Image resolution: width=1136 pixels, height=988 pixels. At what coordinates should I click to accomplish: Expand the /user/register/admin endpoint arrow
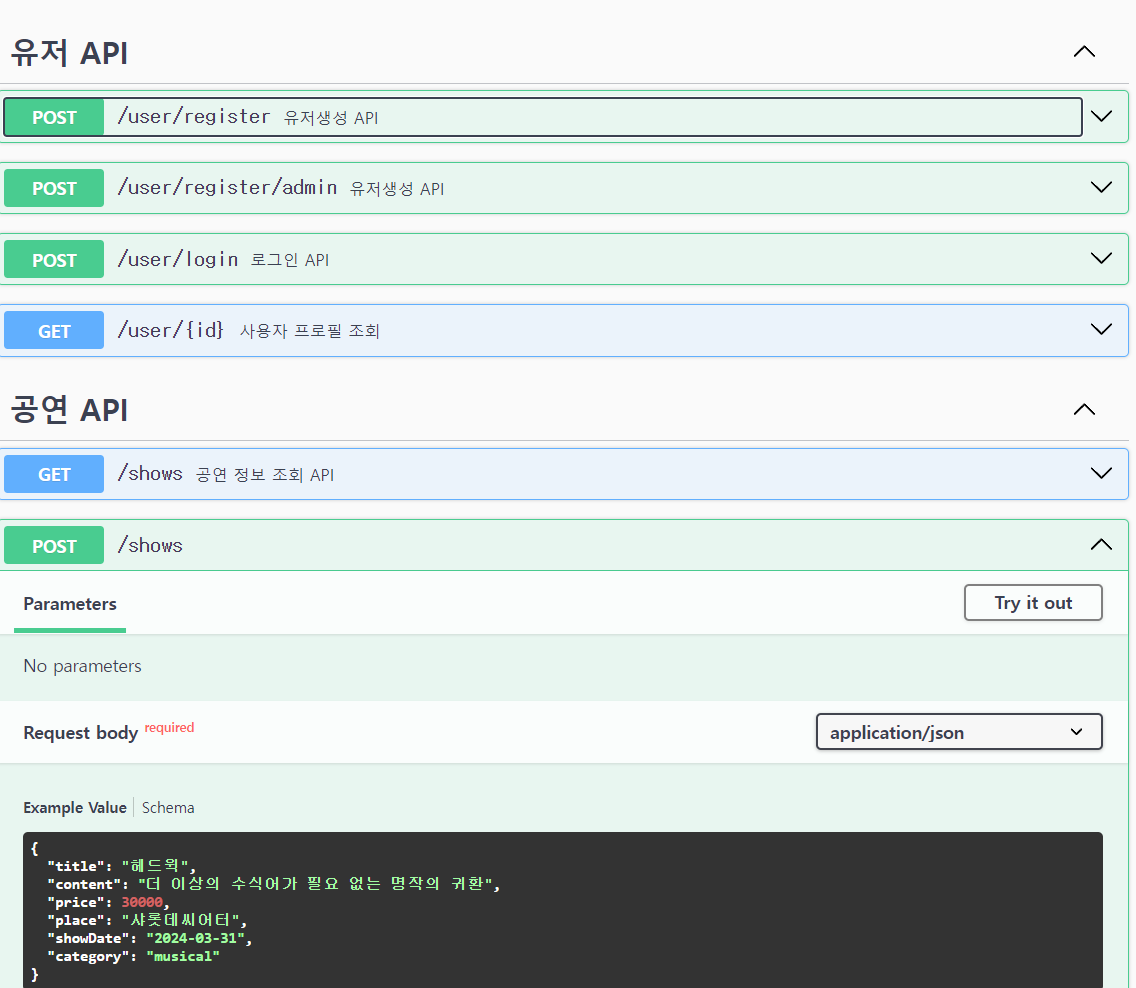point(1101,188)
